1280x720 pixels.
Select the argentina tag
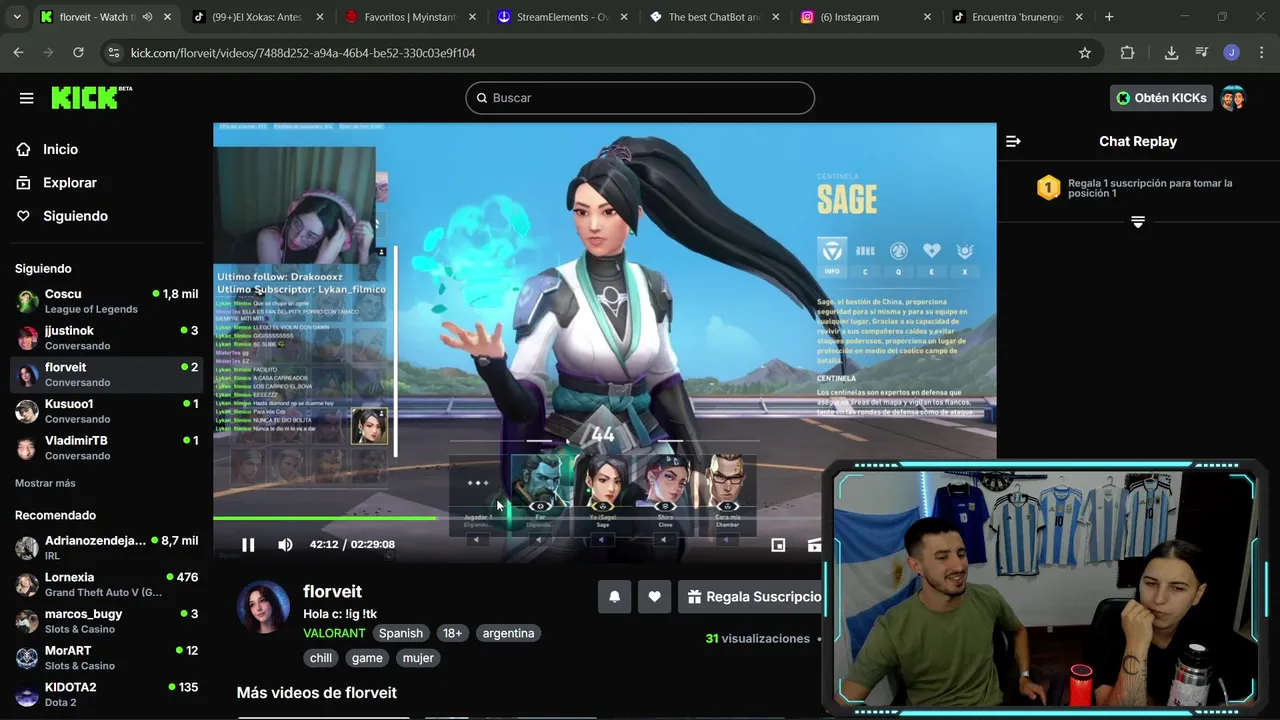[x=508, y=633]
